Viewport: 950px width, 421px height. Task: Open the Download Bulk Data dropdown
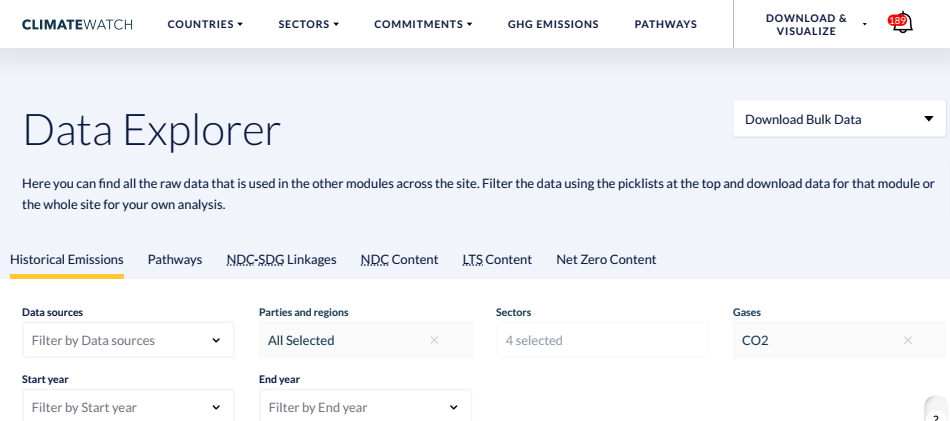[839, 119]
